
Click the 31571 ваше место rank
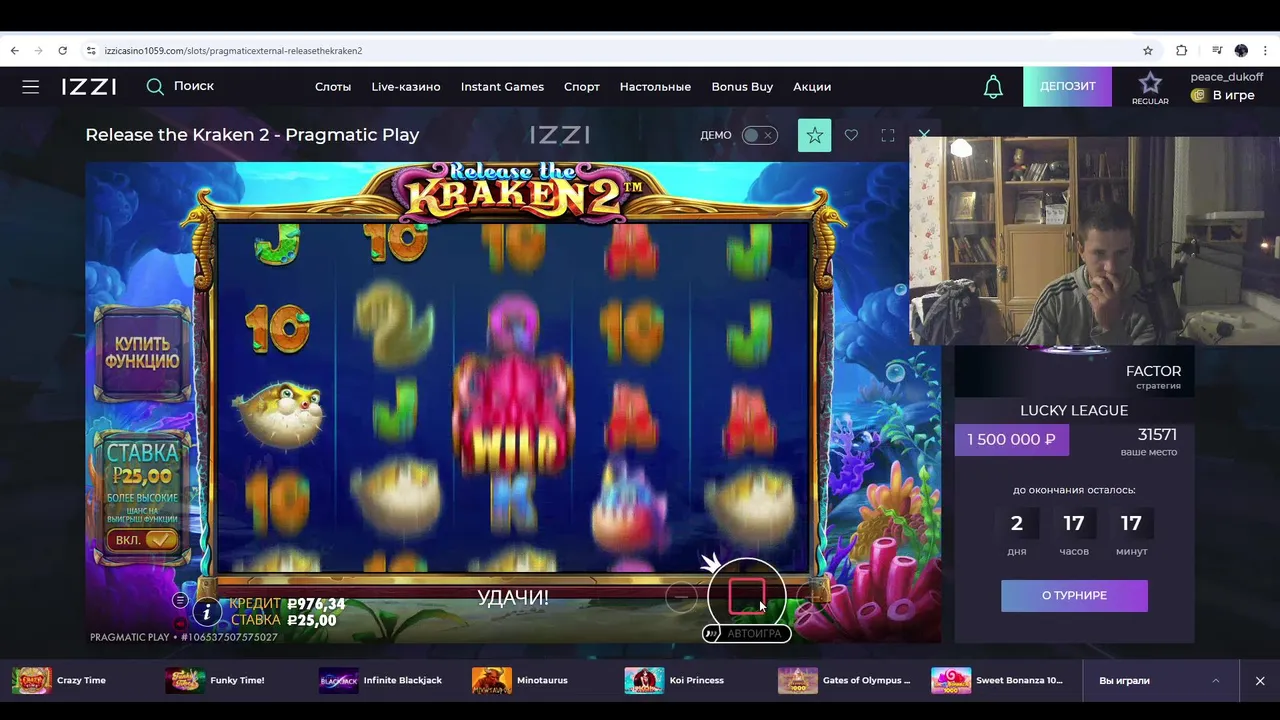[1149, 441]
